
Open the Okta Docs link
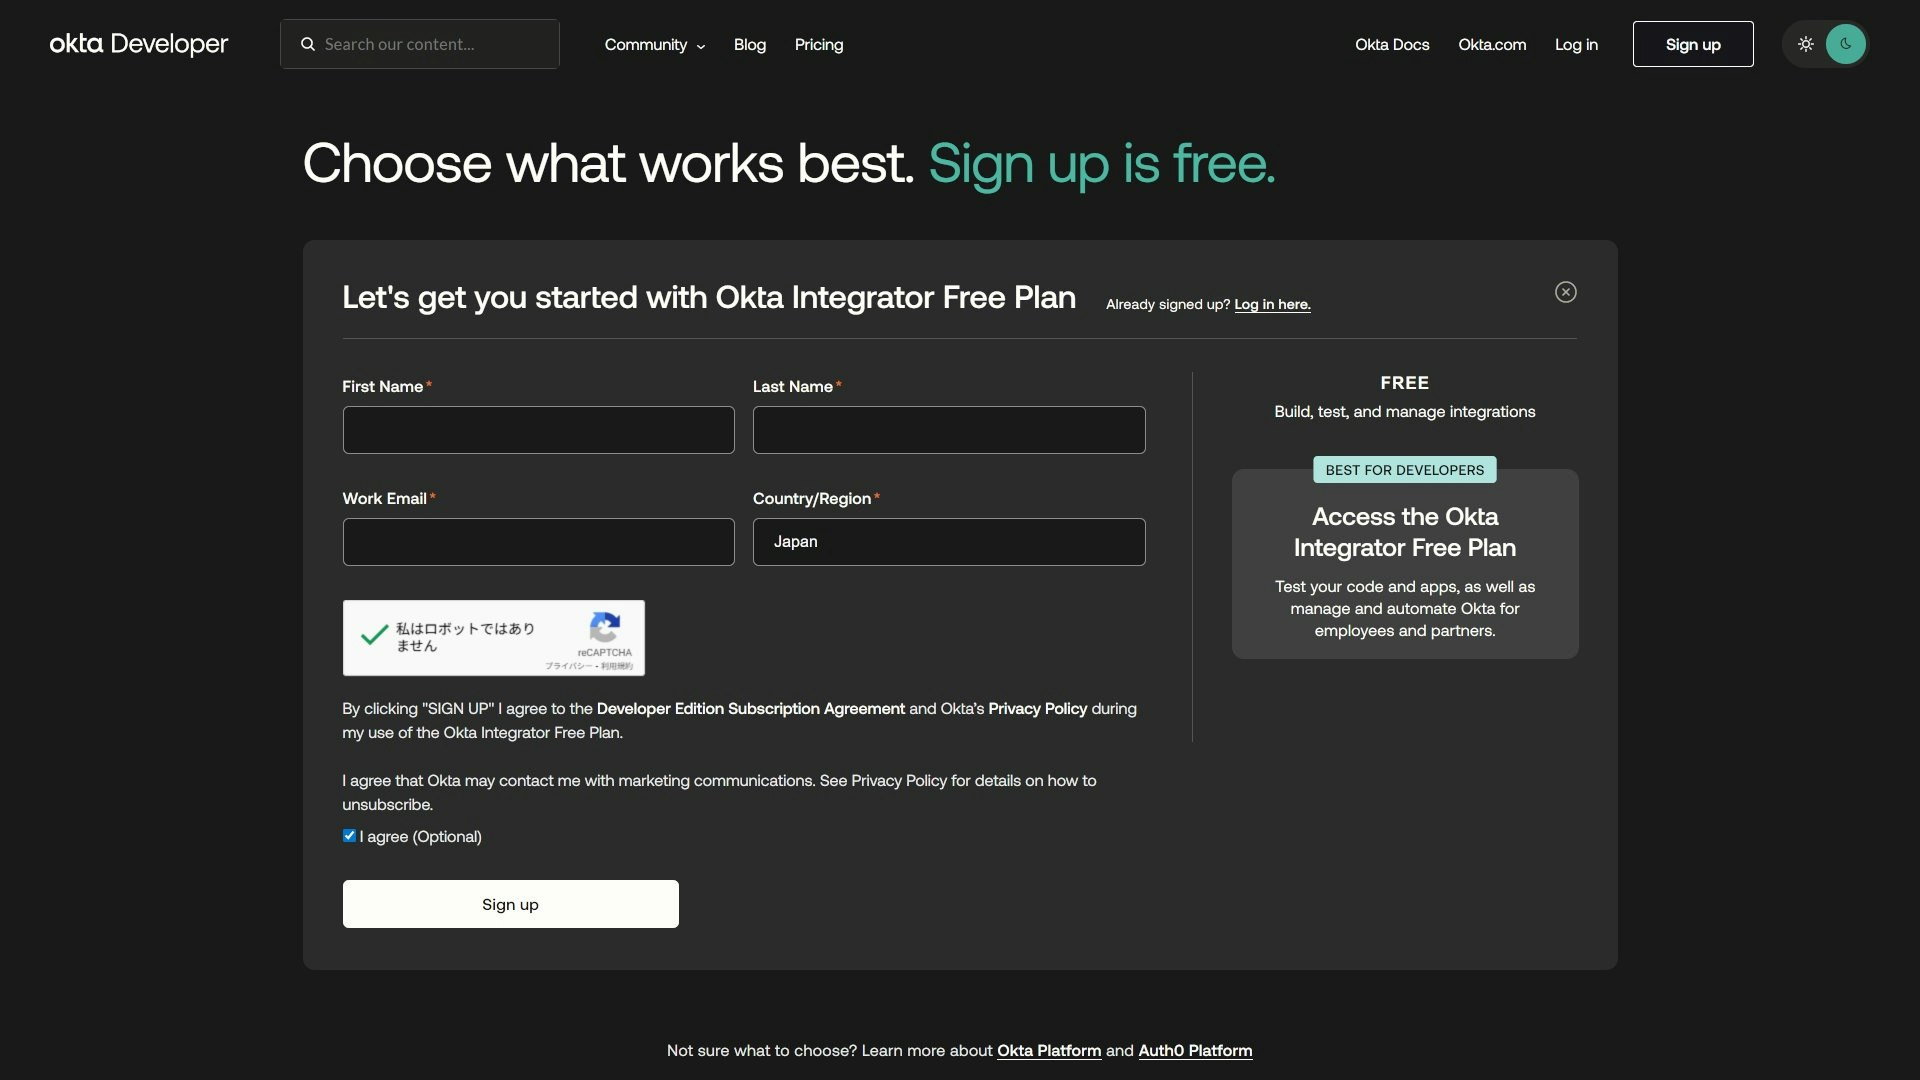point(1391,45)
